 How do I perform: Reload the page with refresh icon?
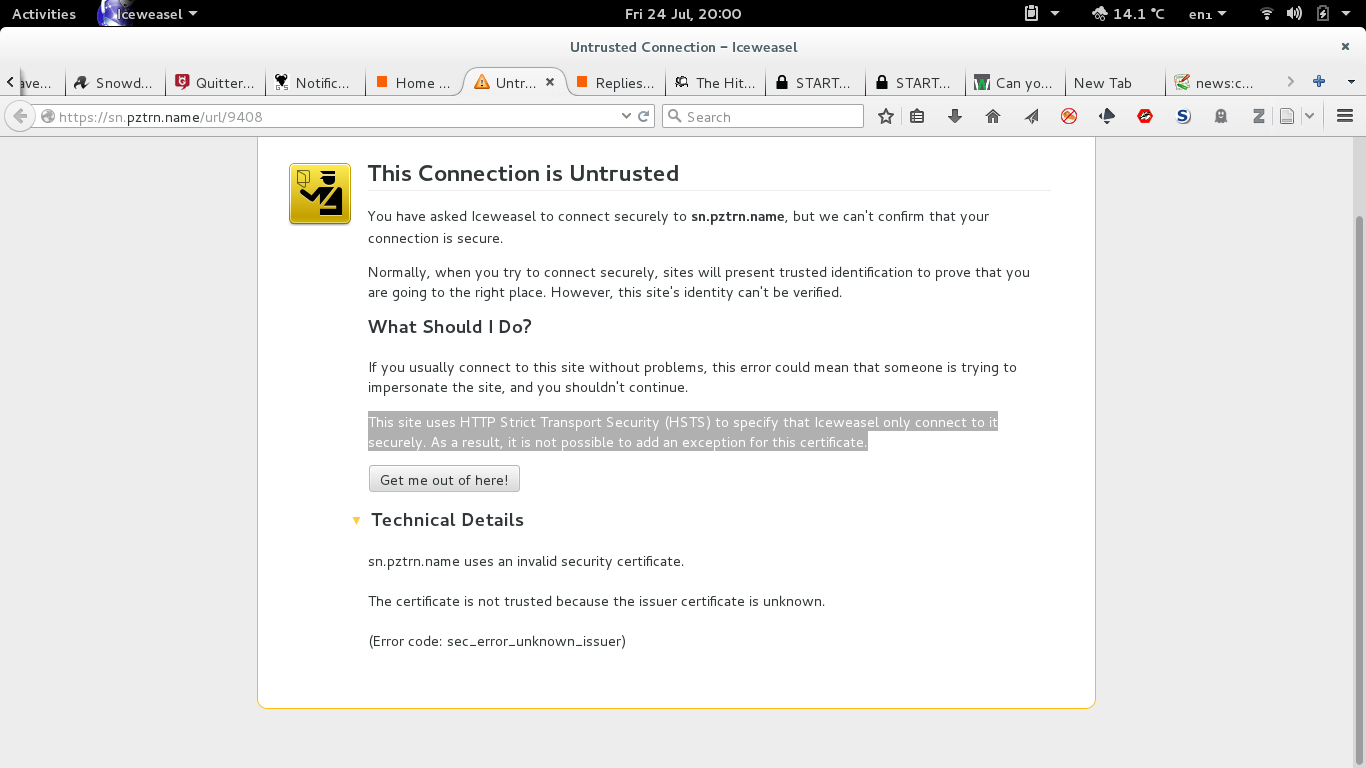tap(644, 117)
